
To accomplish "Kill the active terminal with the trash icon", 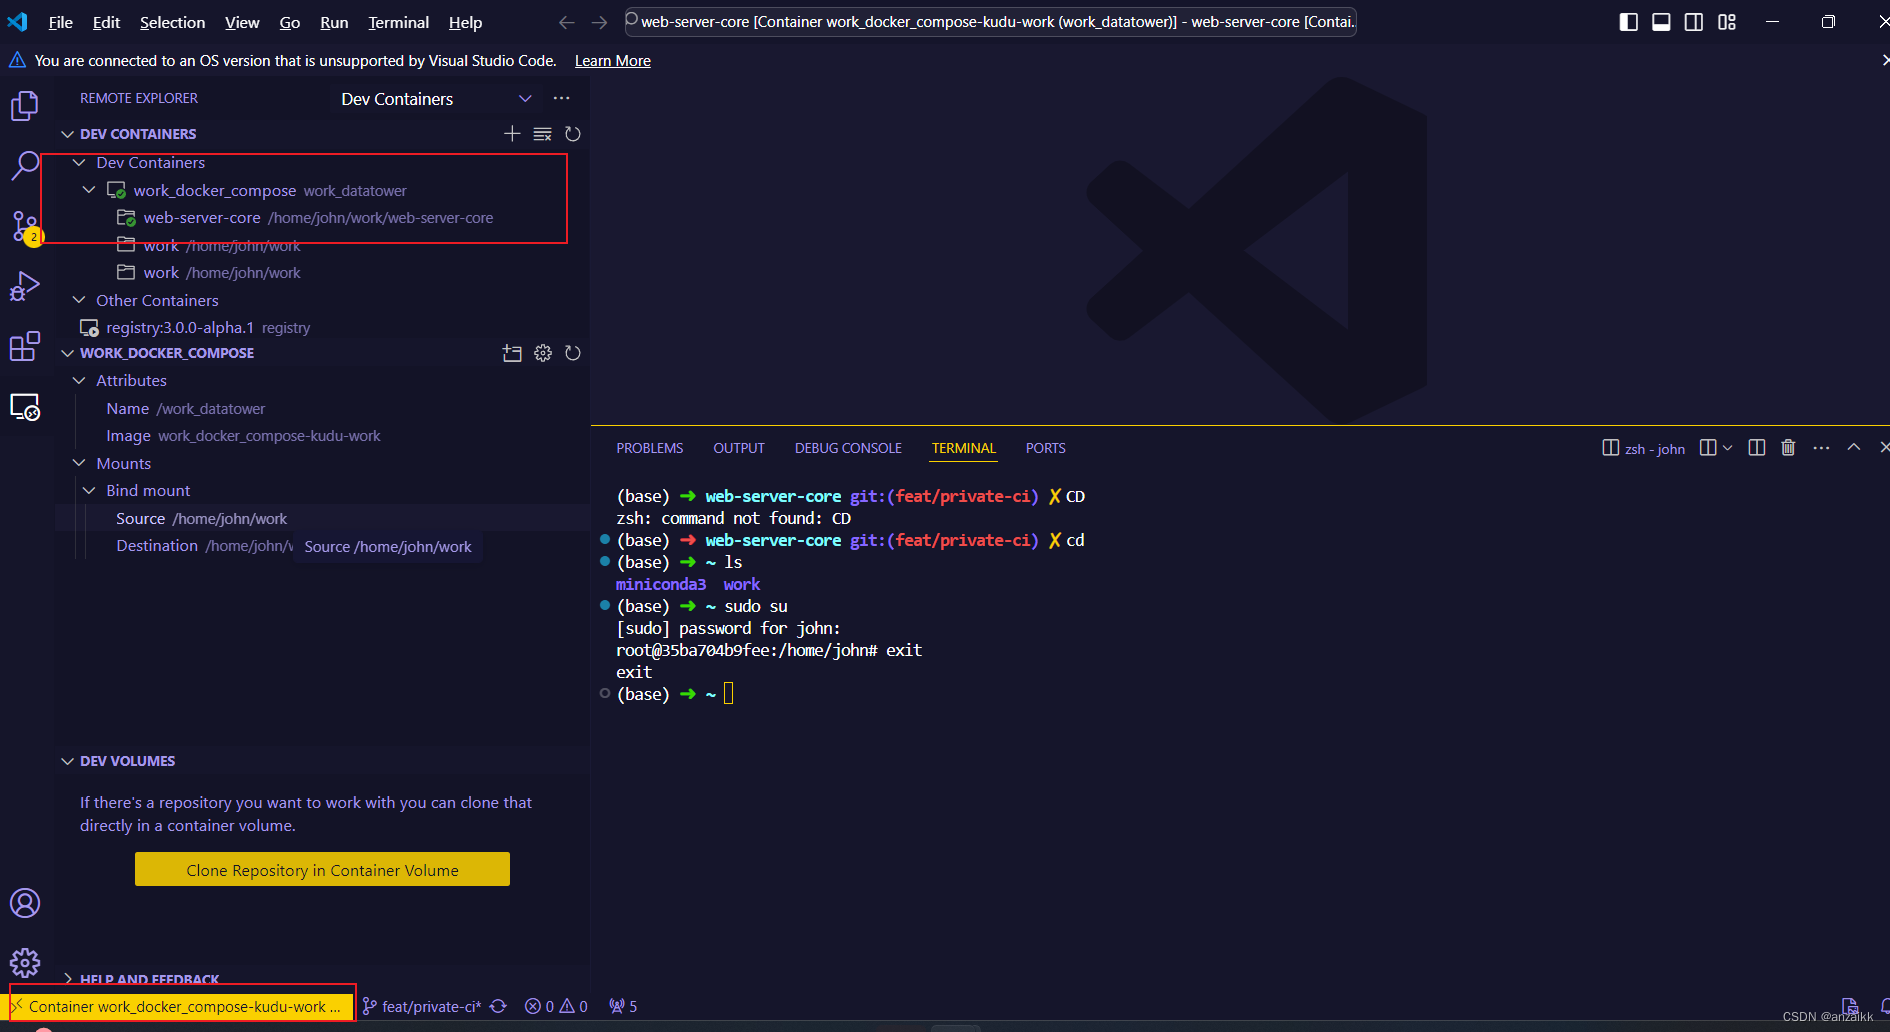I will click(x=1788, y=447).
